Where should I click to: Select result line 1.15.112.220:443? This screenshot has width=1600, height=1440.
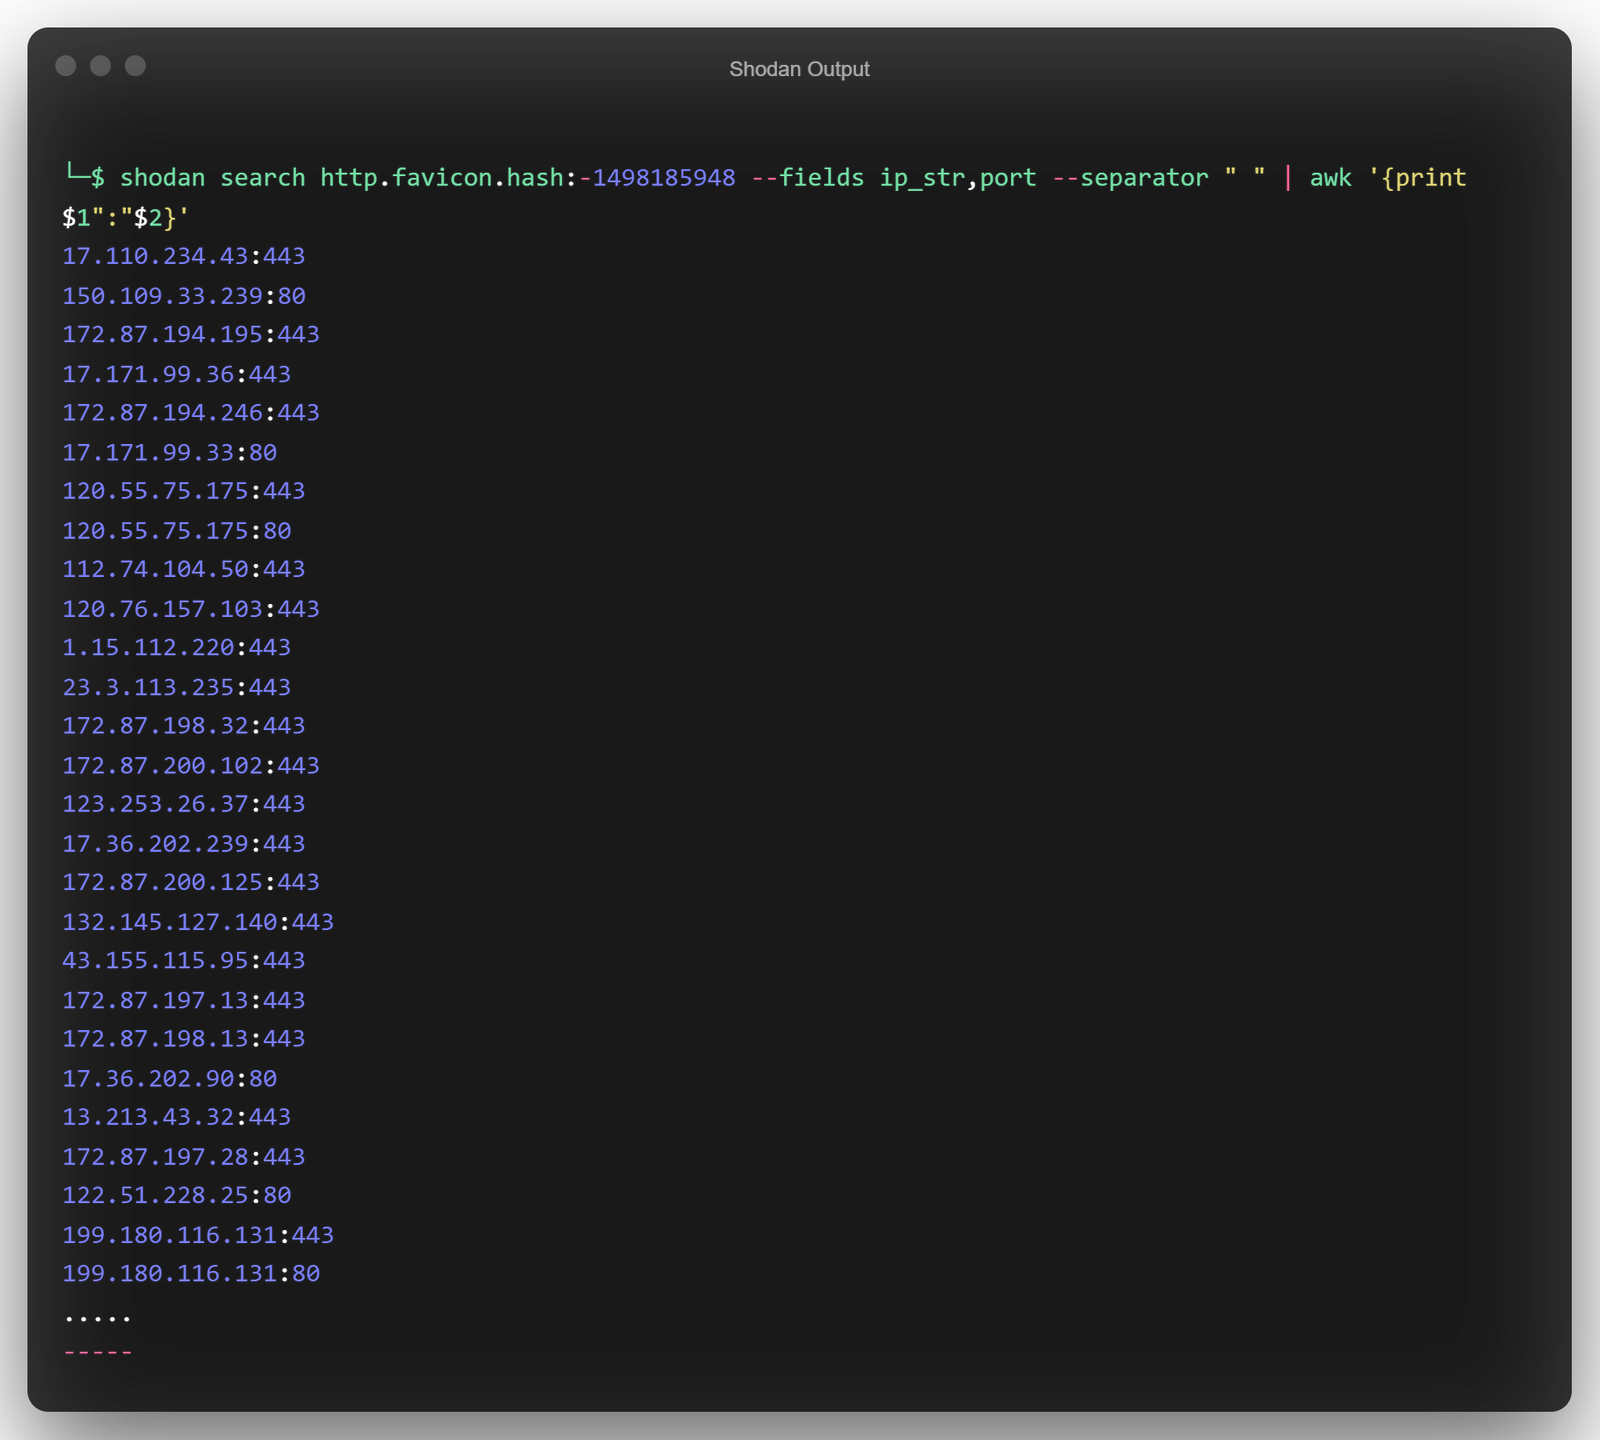[x=177, y=647]
